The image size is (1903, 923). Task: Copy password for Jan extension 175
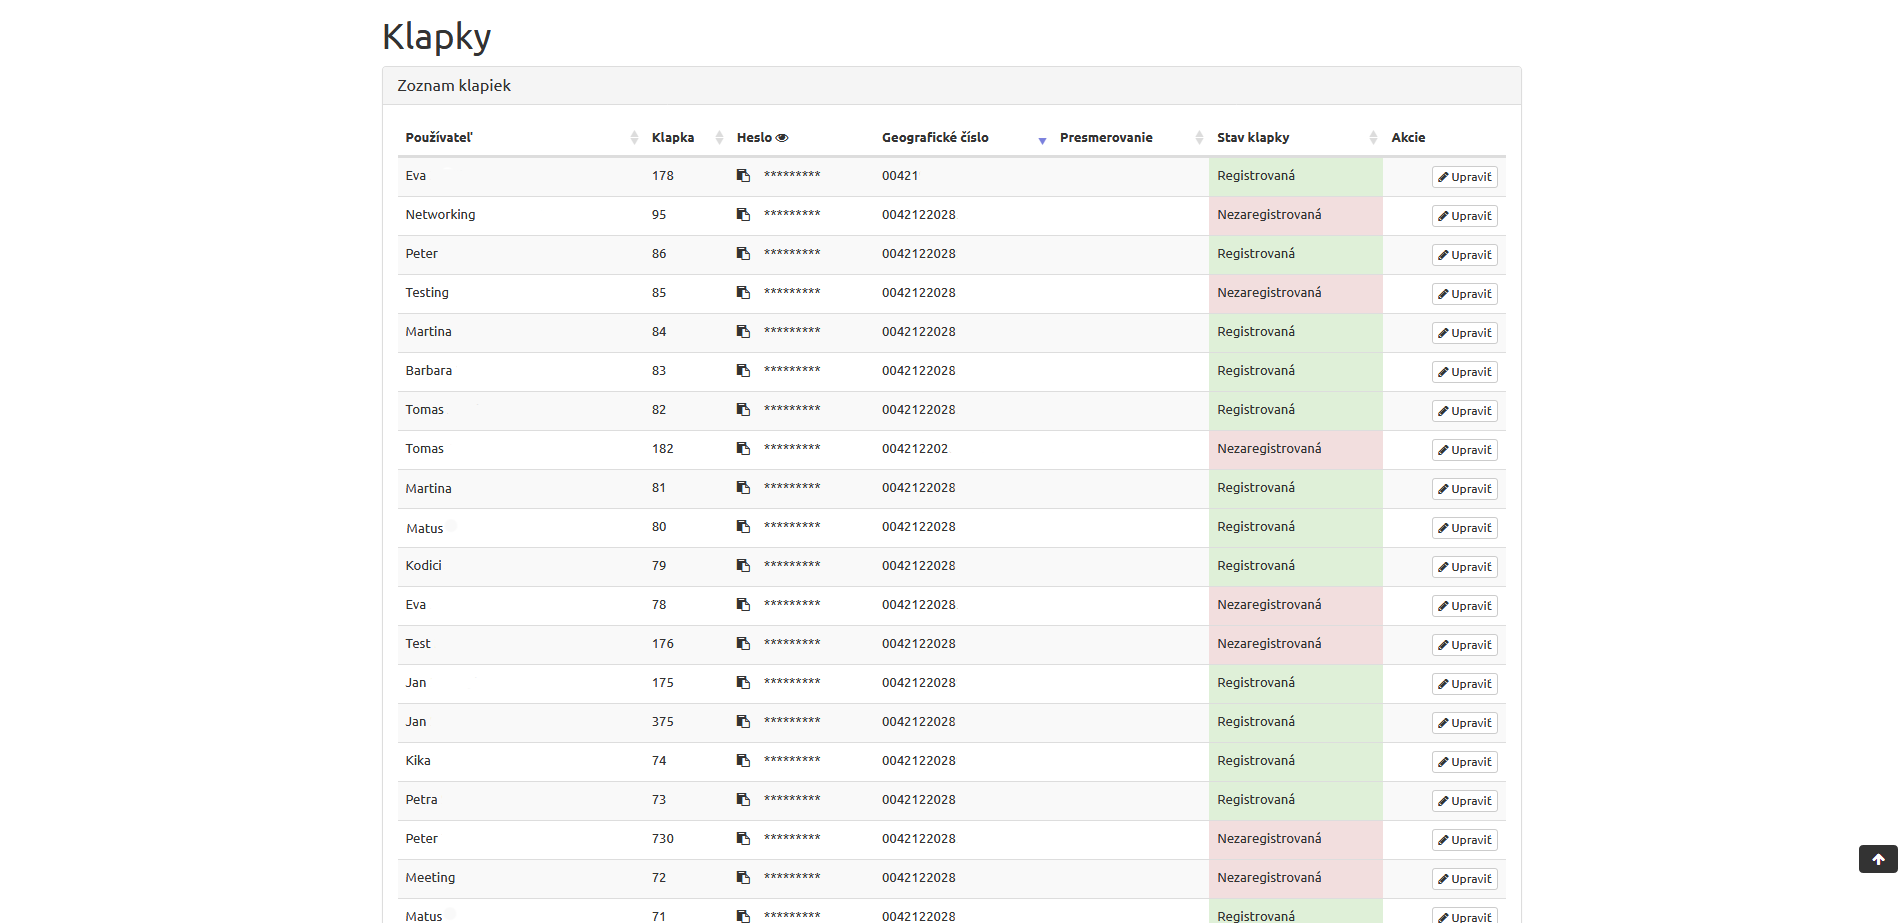pyautogui.click(x=743, y=683)
